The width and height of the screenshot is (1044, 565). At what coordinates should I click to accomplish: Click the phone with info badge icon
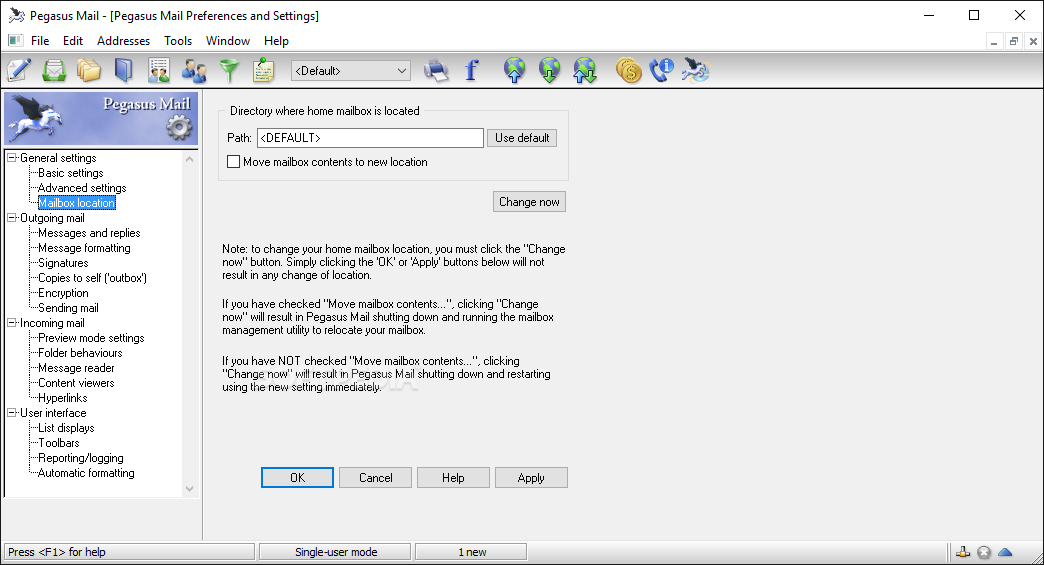[662, 70]
